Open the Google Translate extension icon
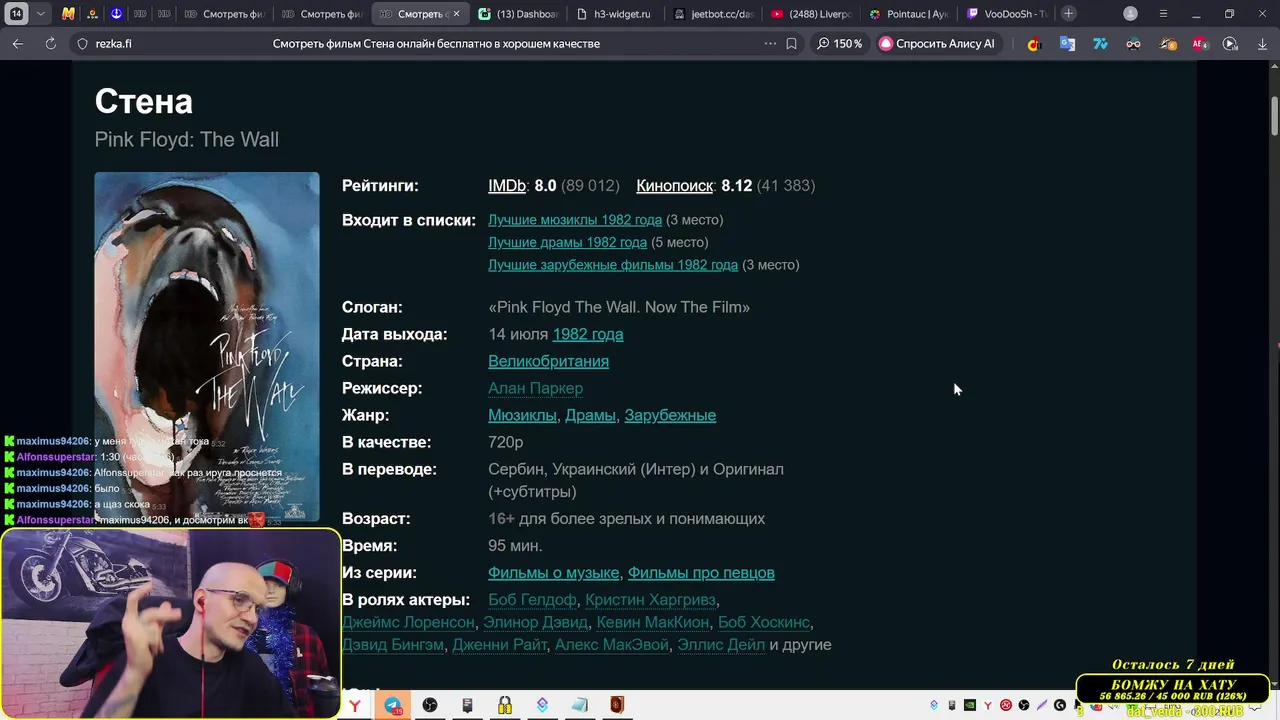The image size is (1280, 720). [1067, 44]
